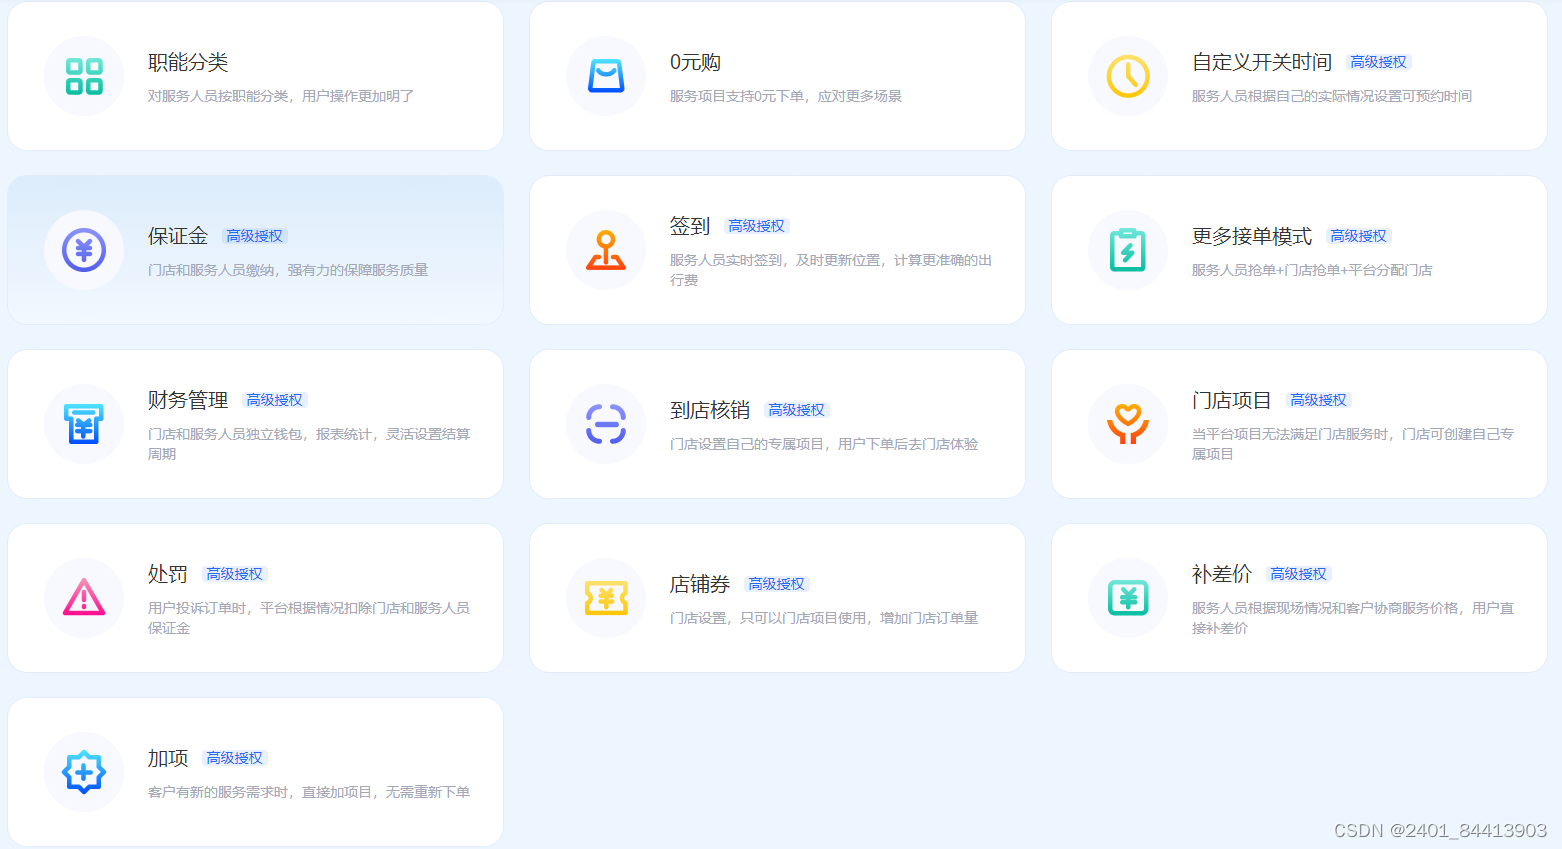Click 高级授权 badge beside 门店项目
Screen dimensions: 1562x849
pyautogui.click(x=1318, y=400)
